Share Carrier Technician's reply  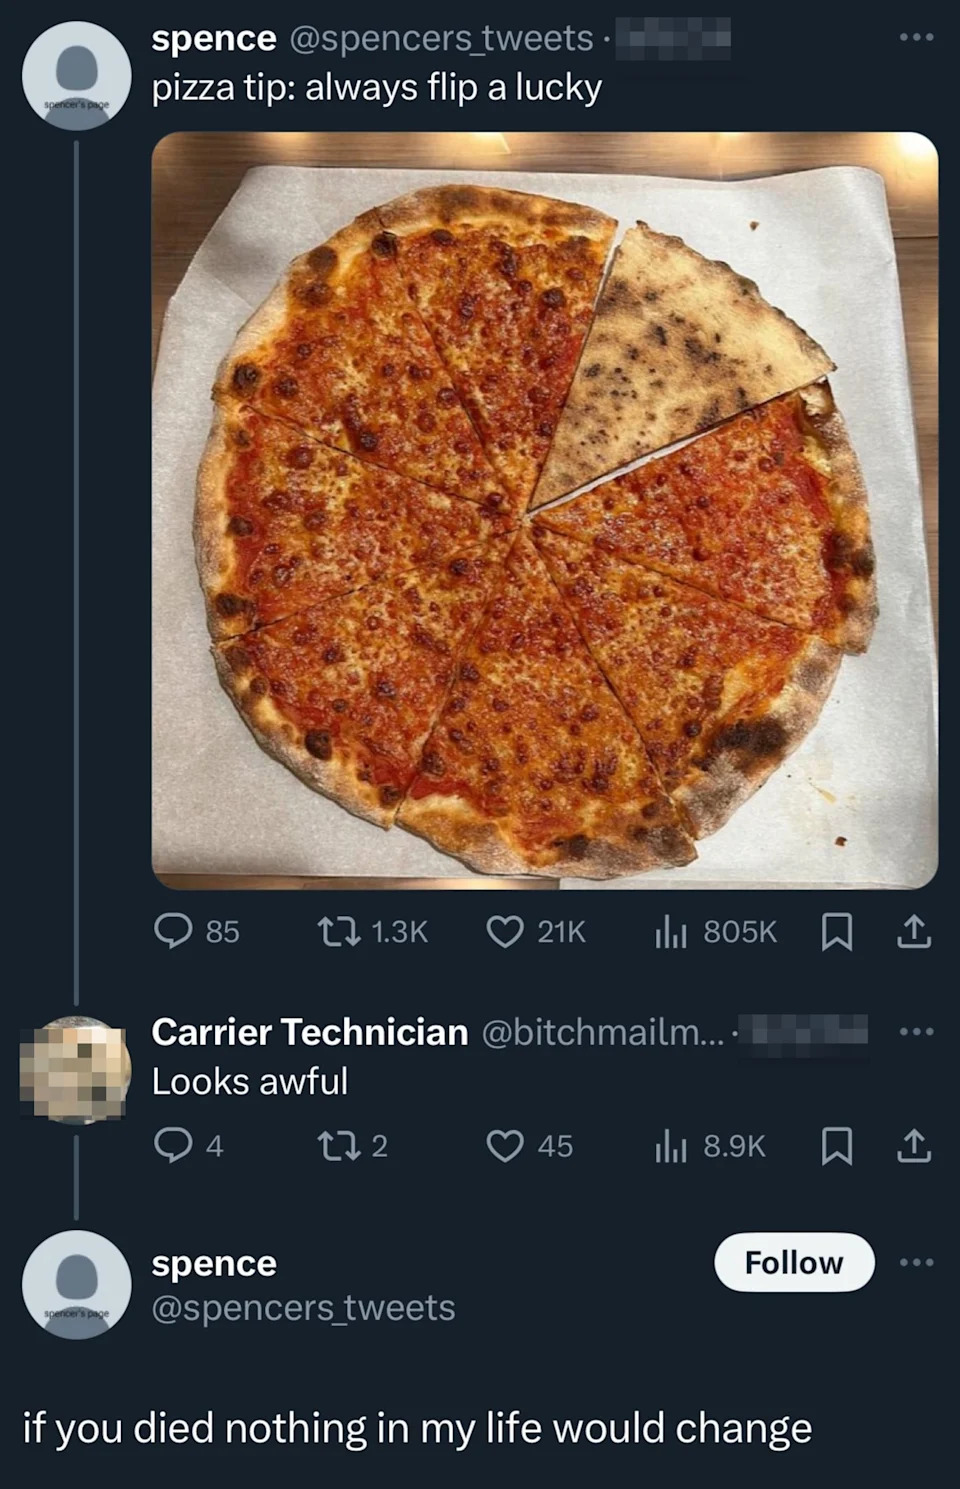coord(913,1146)
